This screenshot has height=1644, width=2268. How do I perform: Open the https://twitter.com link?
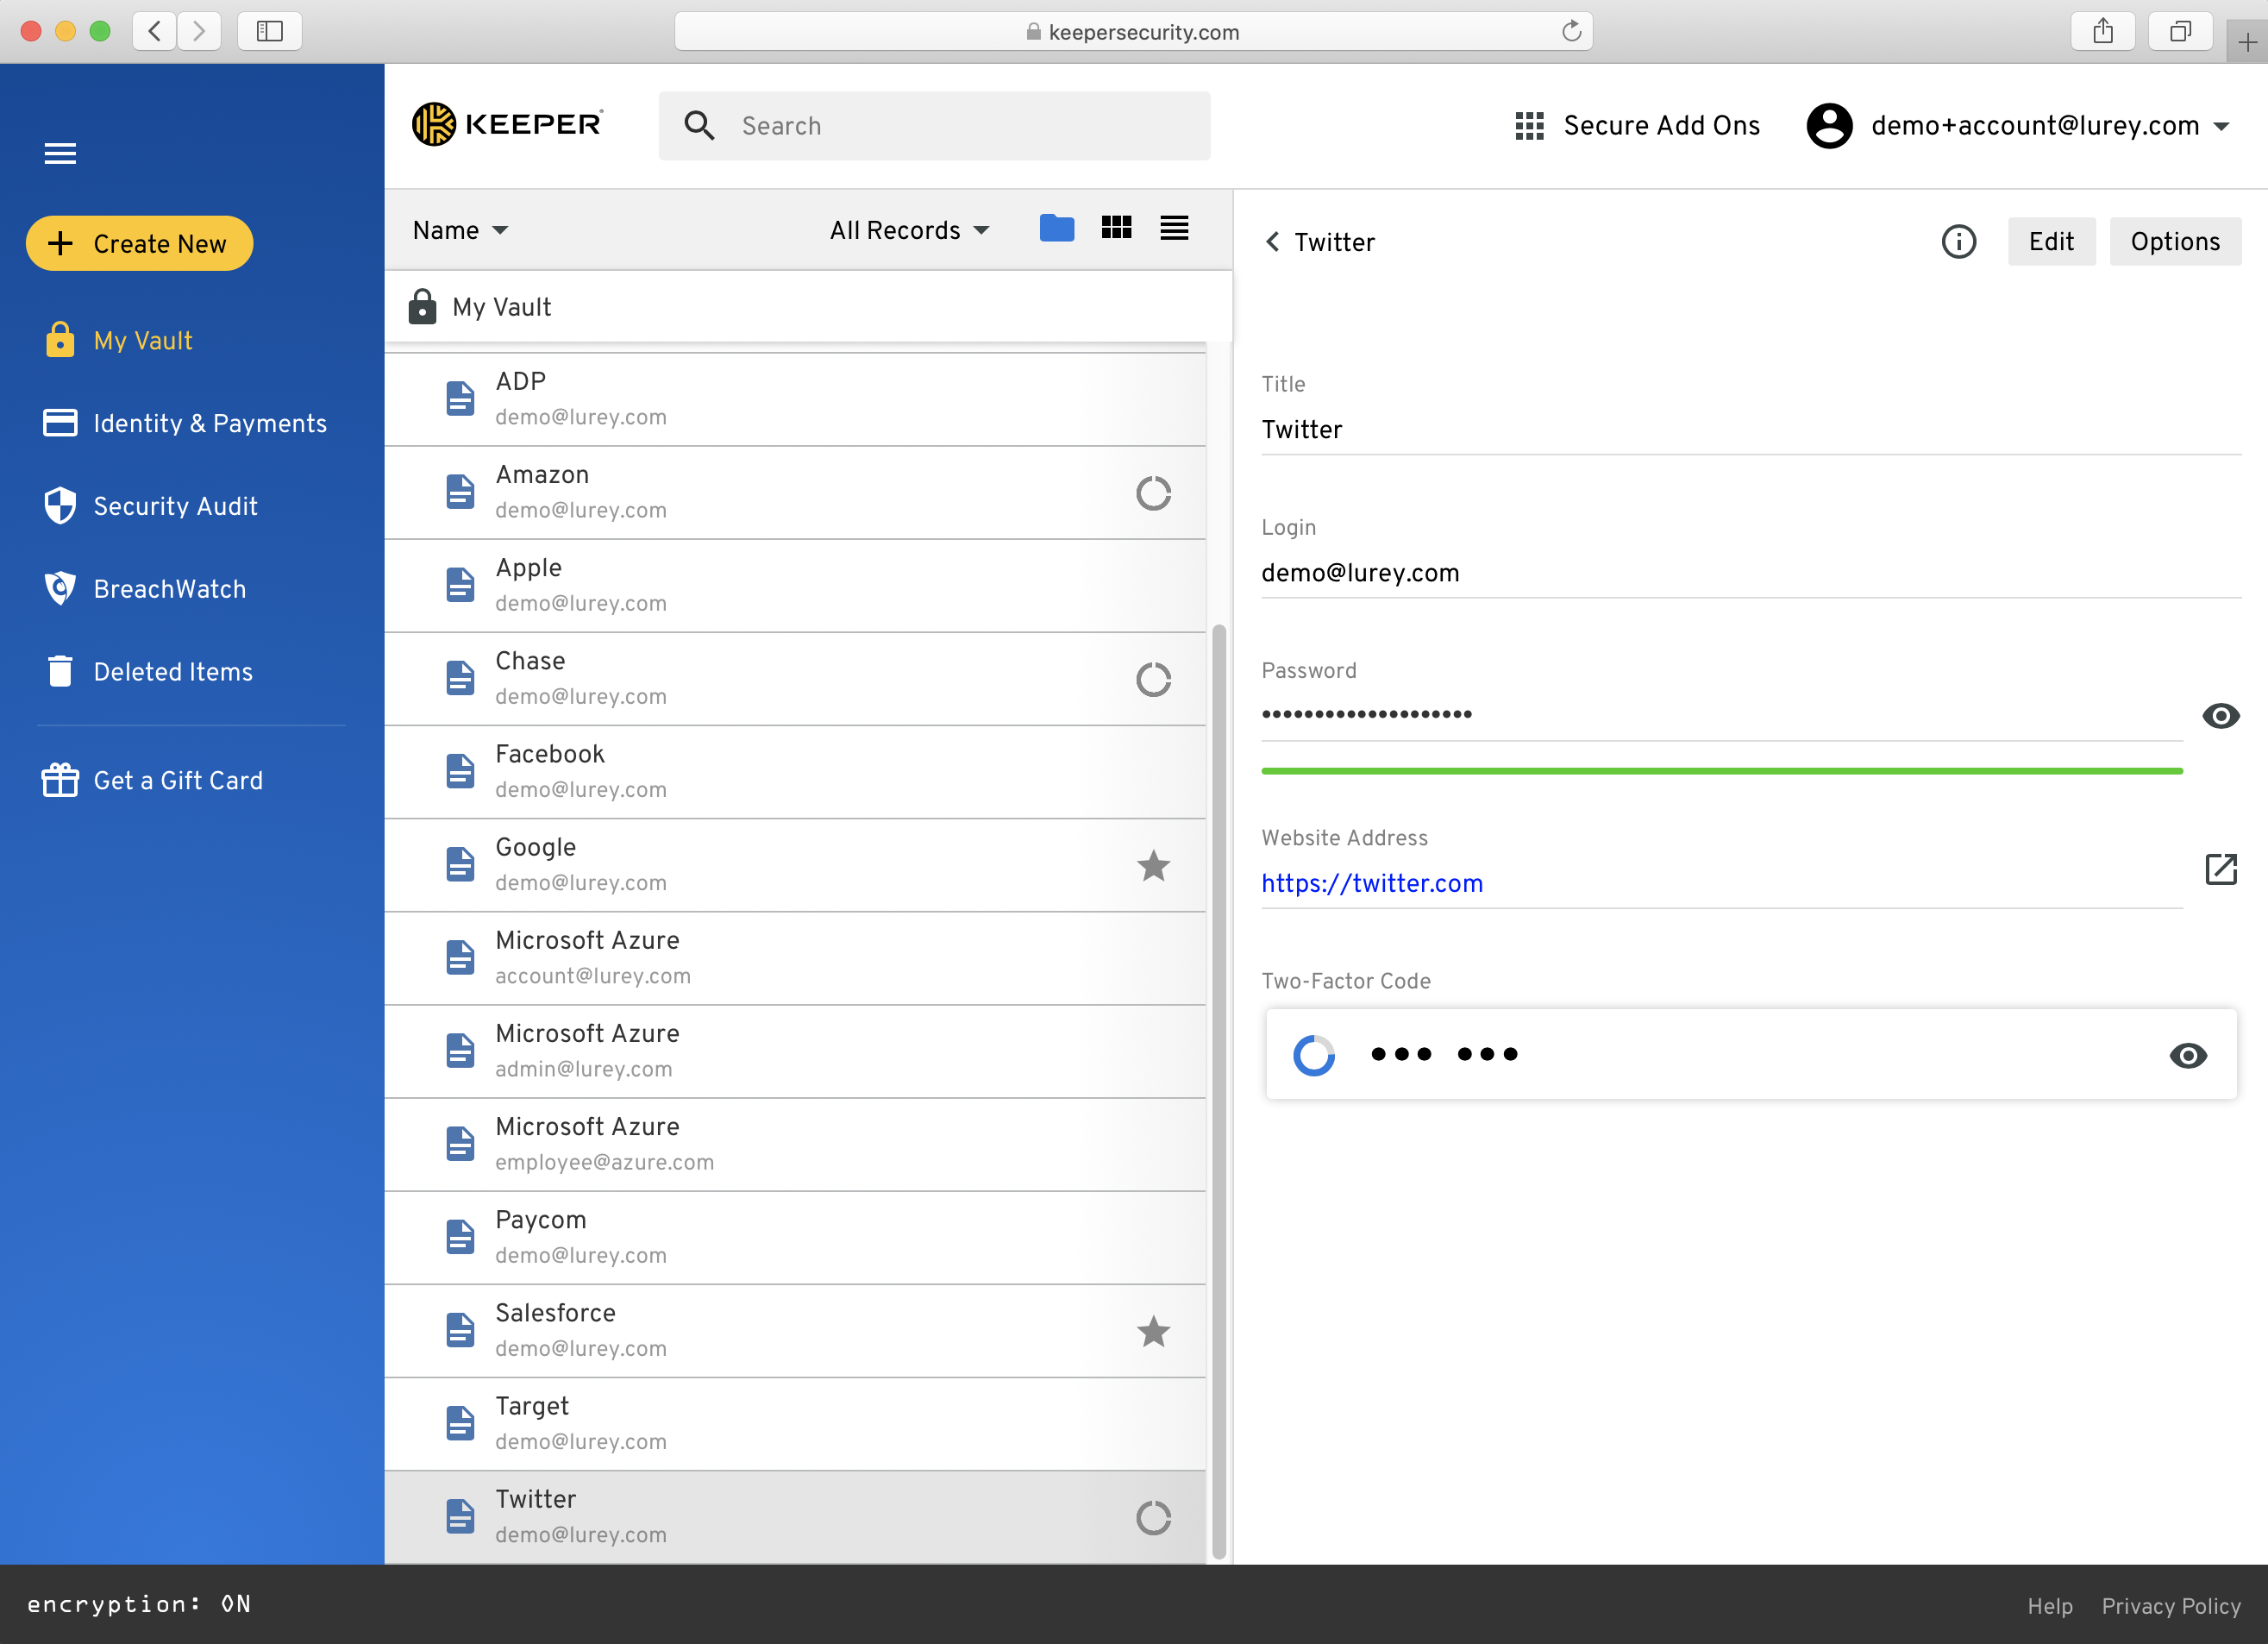click(1371, 883)
